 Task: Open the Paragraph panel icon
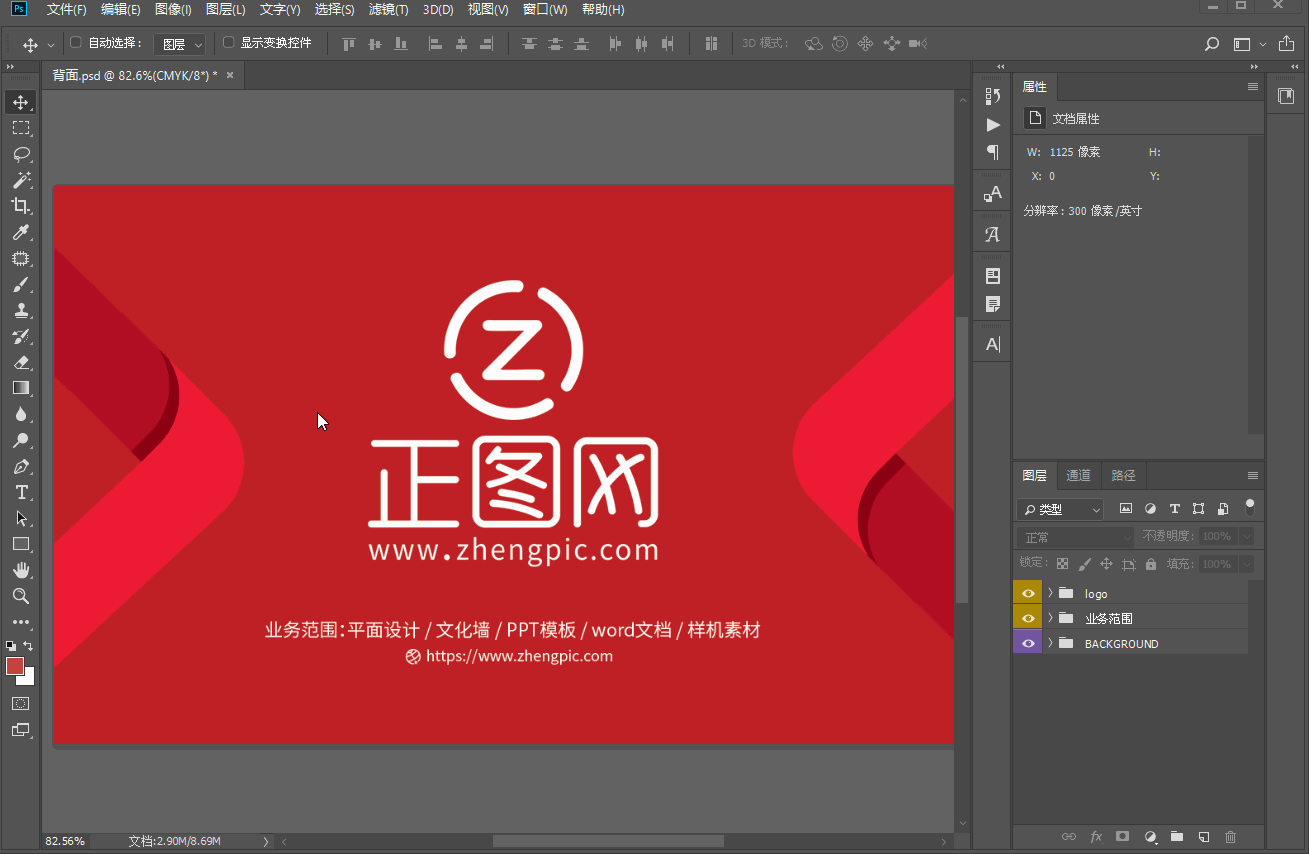993,152
